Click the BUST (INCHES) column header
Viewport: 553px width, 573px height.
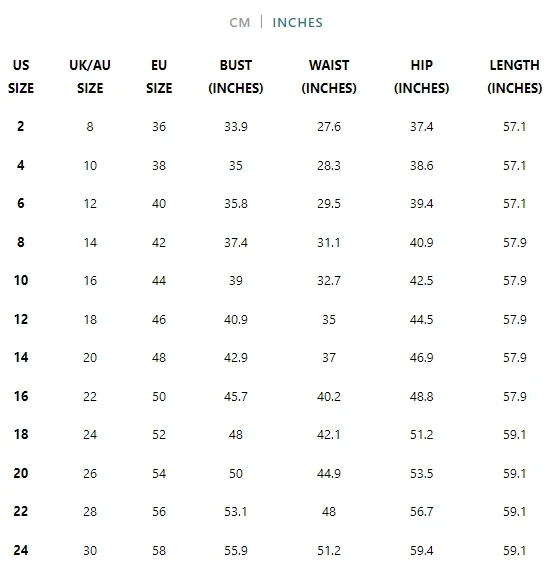(x=236, y=76)
